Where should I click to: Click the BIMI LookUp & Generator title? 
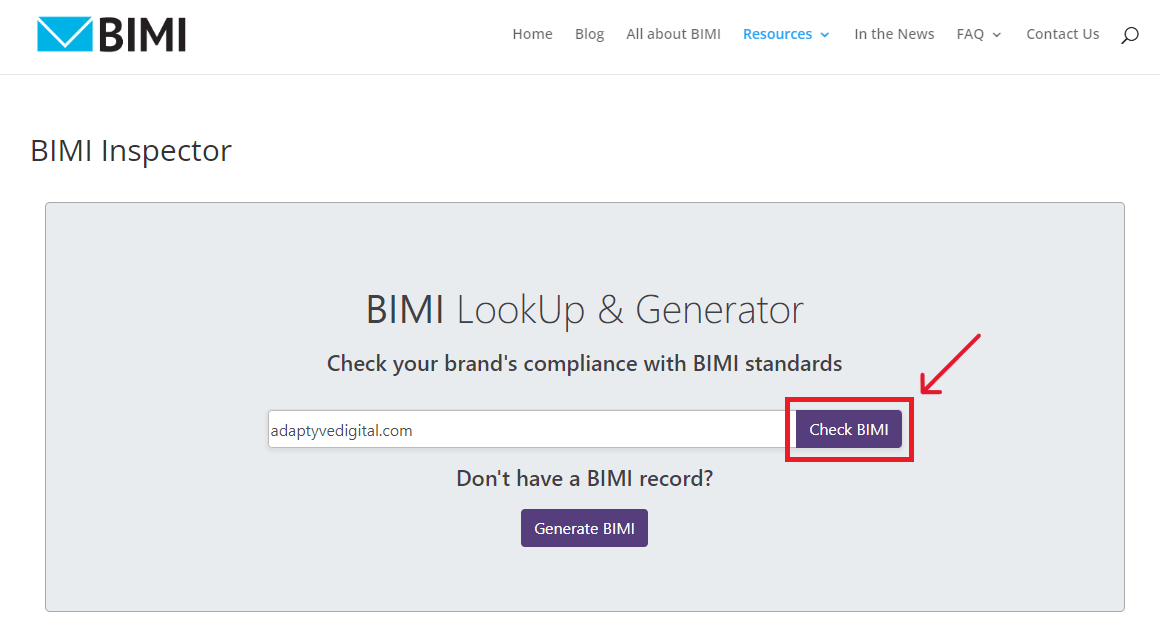coord(584,310)
